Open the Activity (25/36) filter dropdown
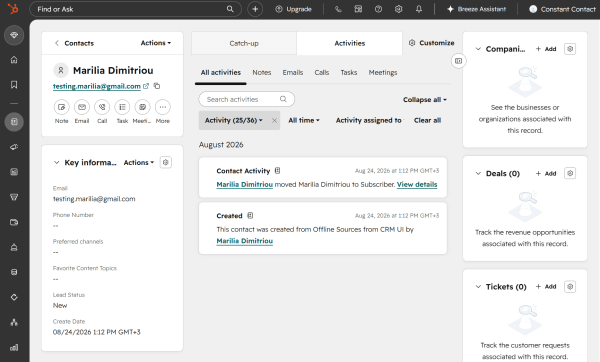 point(233,121)
